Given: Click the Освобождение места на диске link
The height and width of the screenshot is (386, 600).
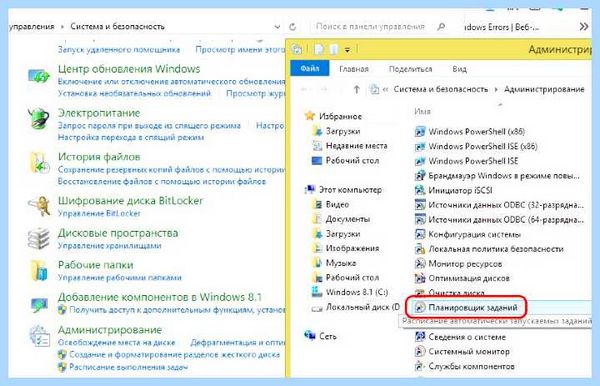Looking at the screenshot, I should click(116, 342).
